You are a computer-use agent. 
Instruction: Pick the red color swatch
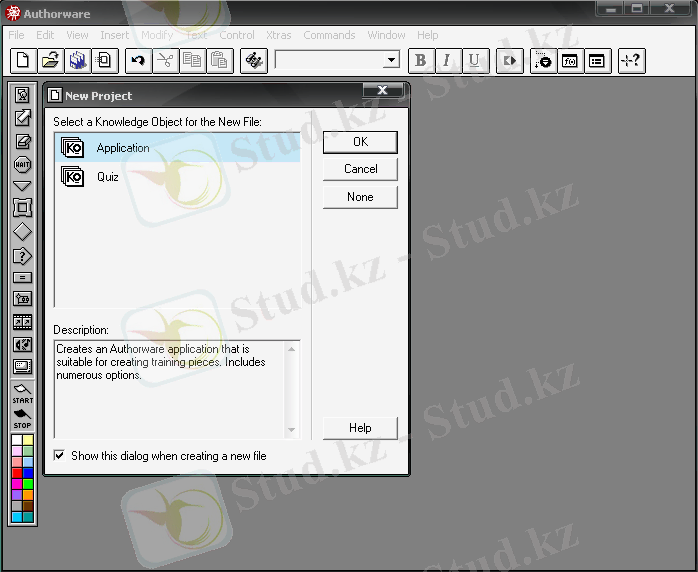tap(17, 473)
